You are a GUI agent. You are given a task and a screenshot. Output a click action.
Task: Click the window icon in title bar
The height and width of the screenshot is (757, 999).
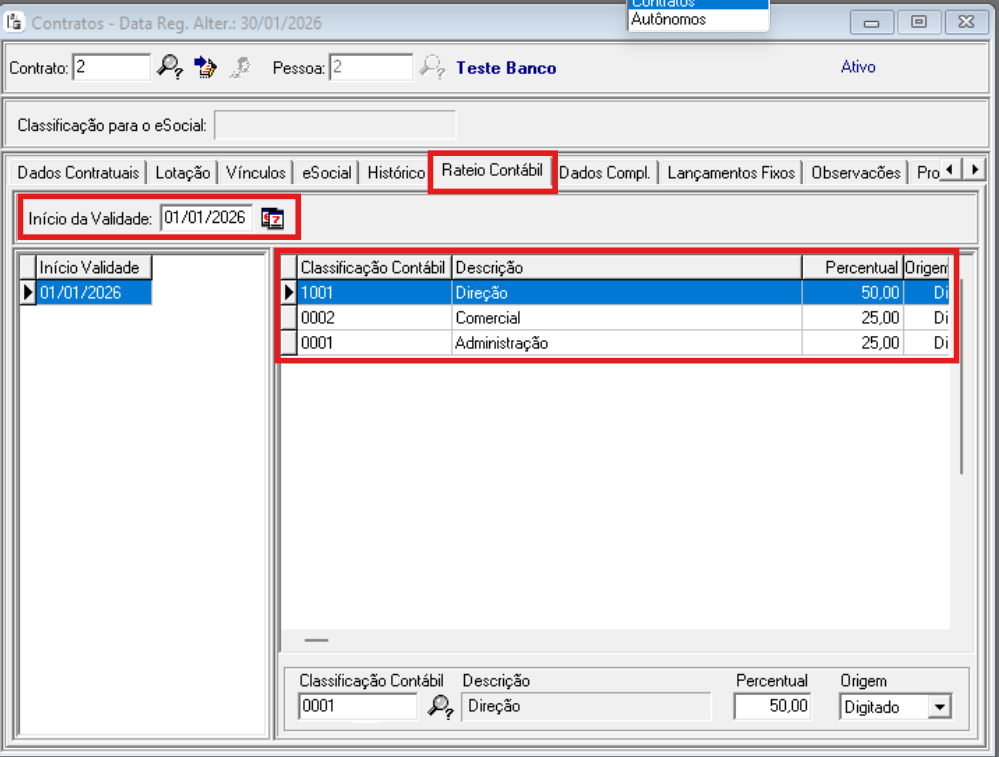click(15, 22)
